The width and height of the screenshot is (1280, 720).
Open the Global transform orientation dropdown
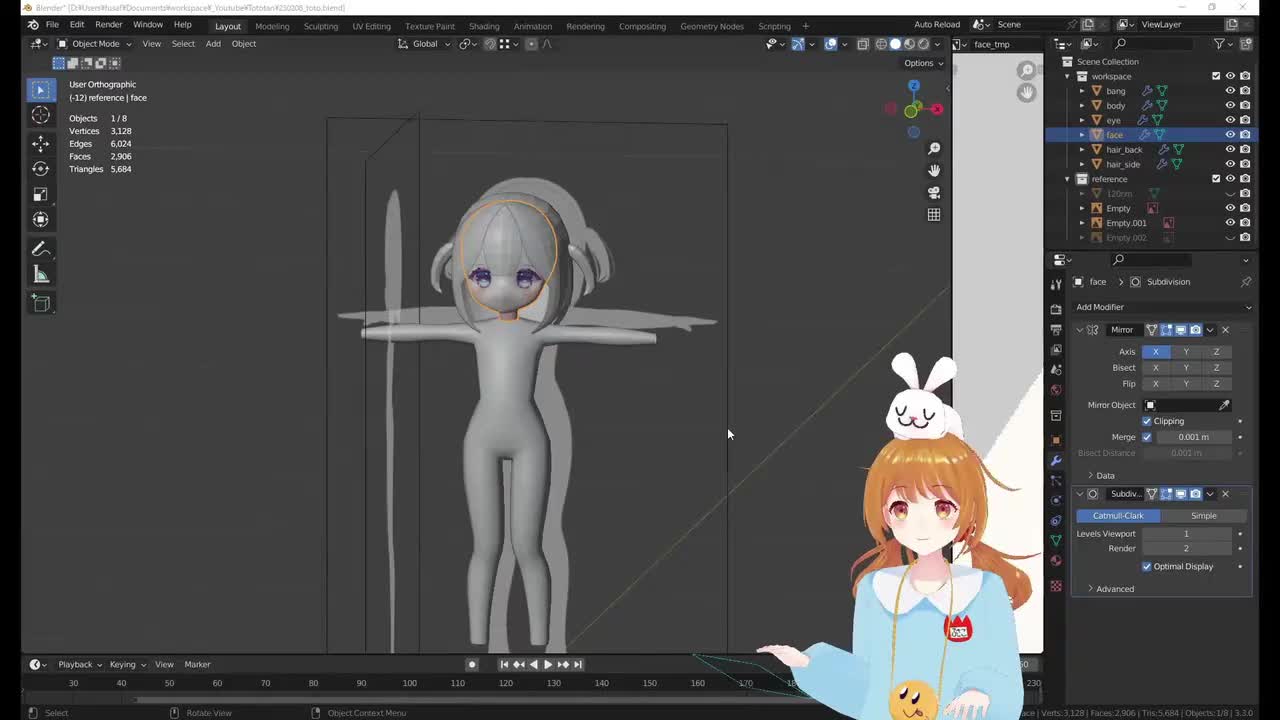(424, 44)
